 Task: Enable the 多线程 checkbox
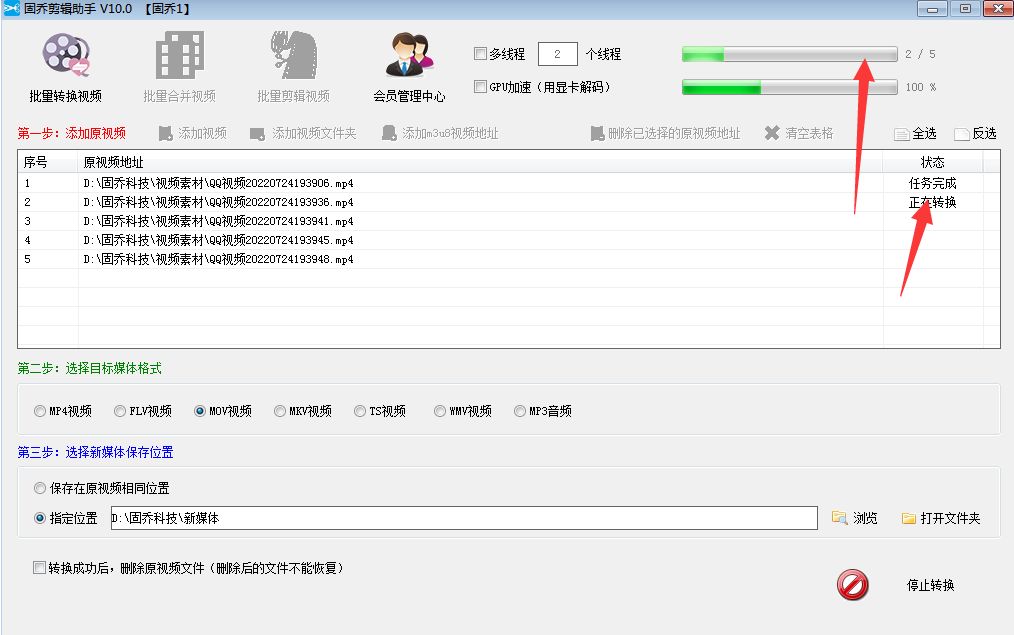coord(480,54)
